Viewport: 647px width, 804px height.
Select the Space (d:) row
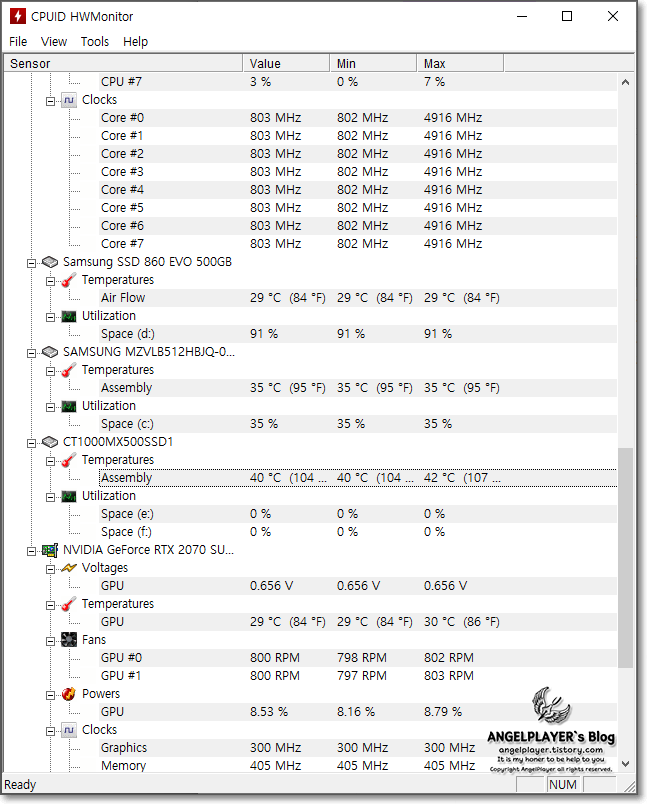pos(358,334)
